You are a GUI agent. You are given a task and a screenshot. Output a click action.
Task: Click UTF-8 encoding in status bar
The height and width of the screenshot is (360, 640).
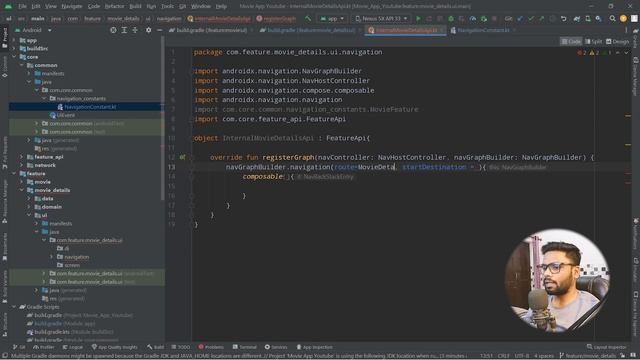pos(522,356)
